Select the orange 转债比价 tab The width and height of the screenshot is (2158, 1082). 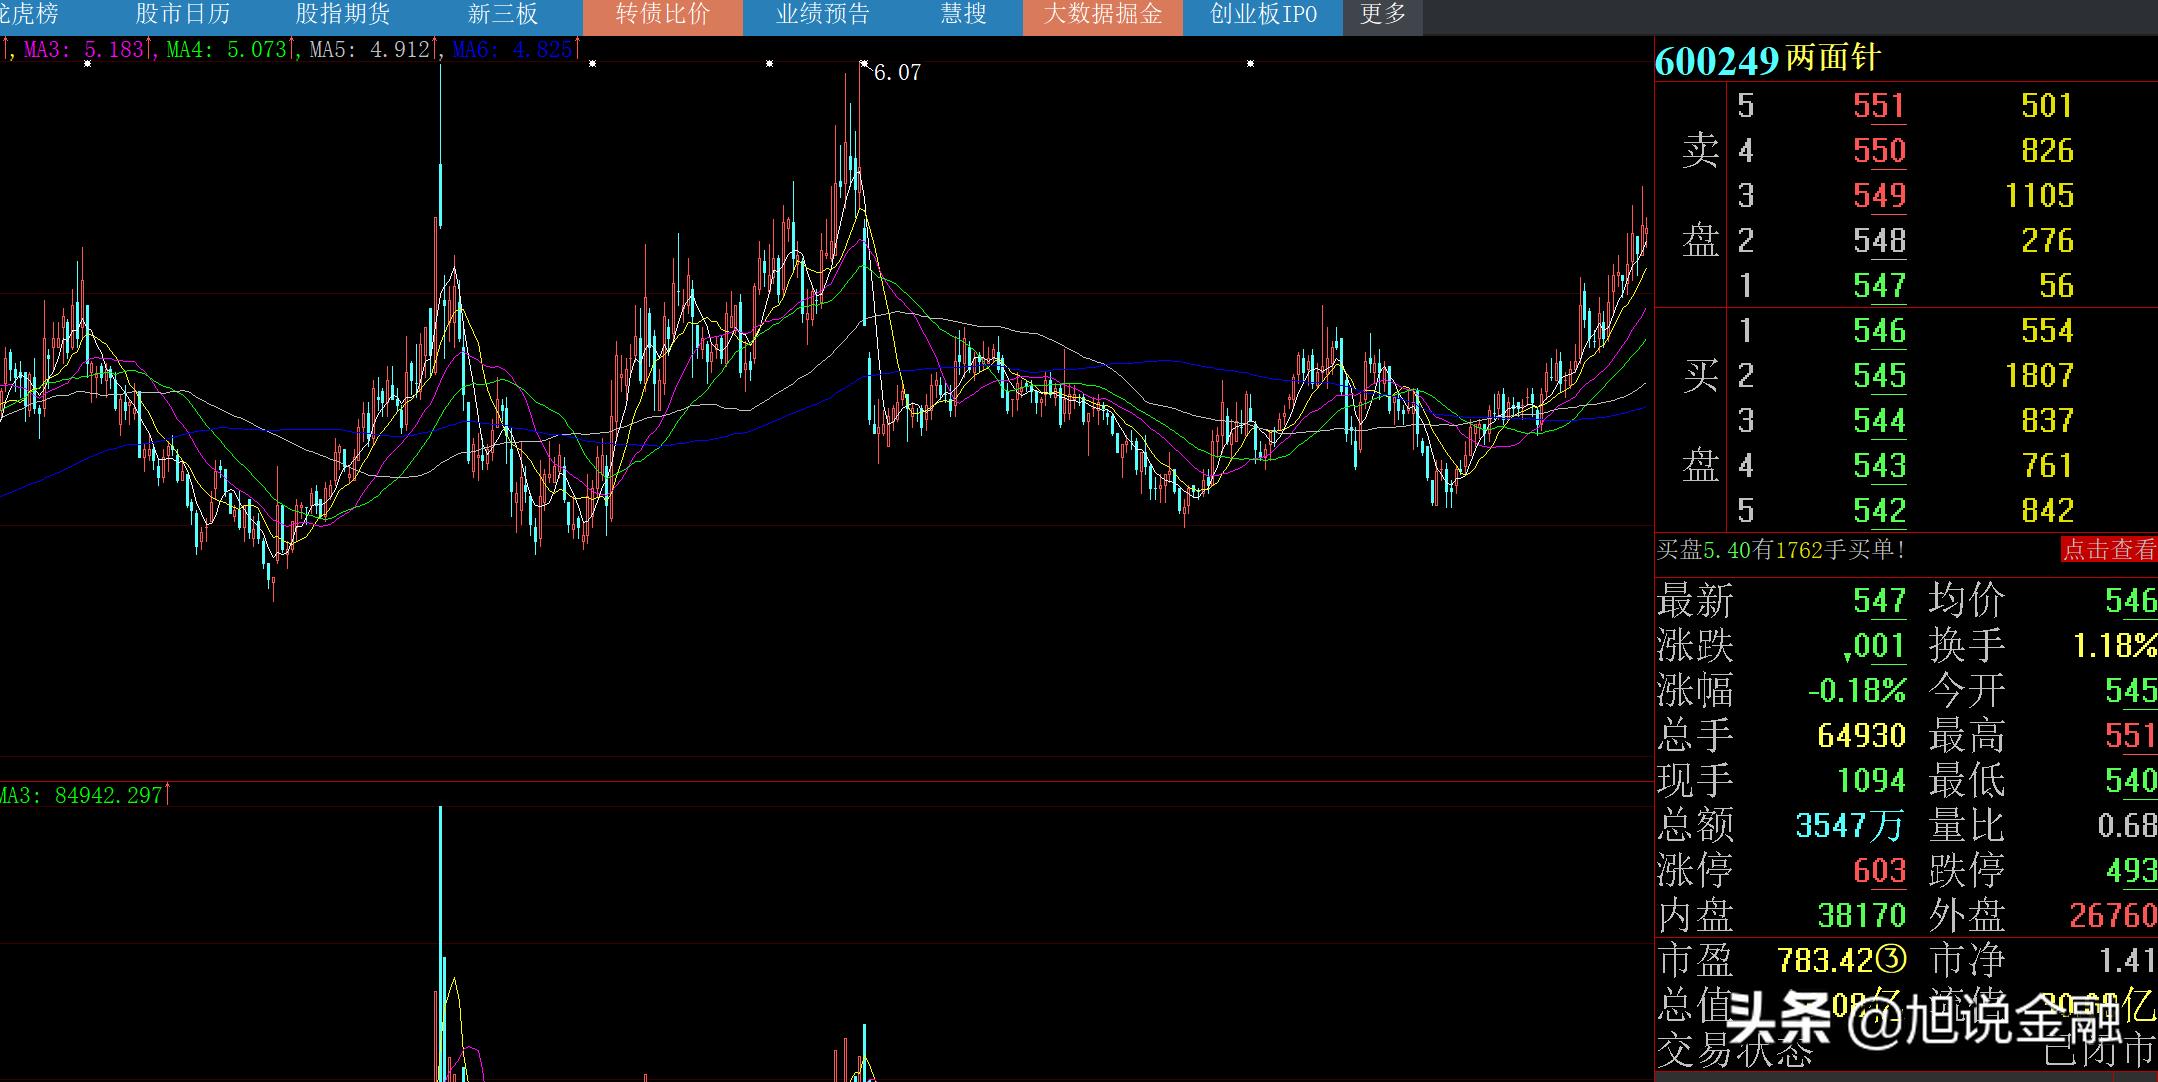tap(662, 15)
